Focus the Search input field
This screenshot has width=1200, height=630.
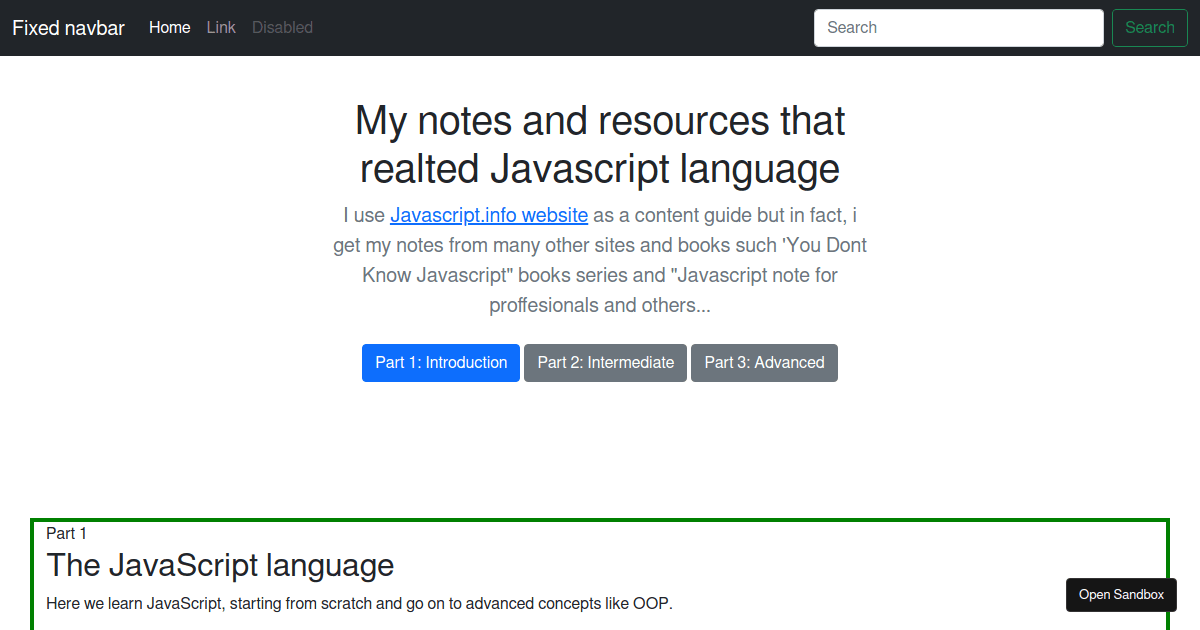click(958, 28)
